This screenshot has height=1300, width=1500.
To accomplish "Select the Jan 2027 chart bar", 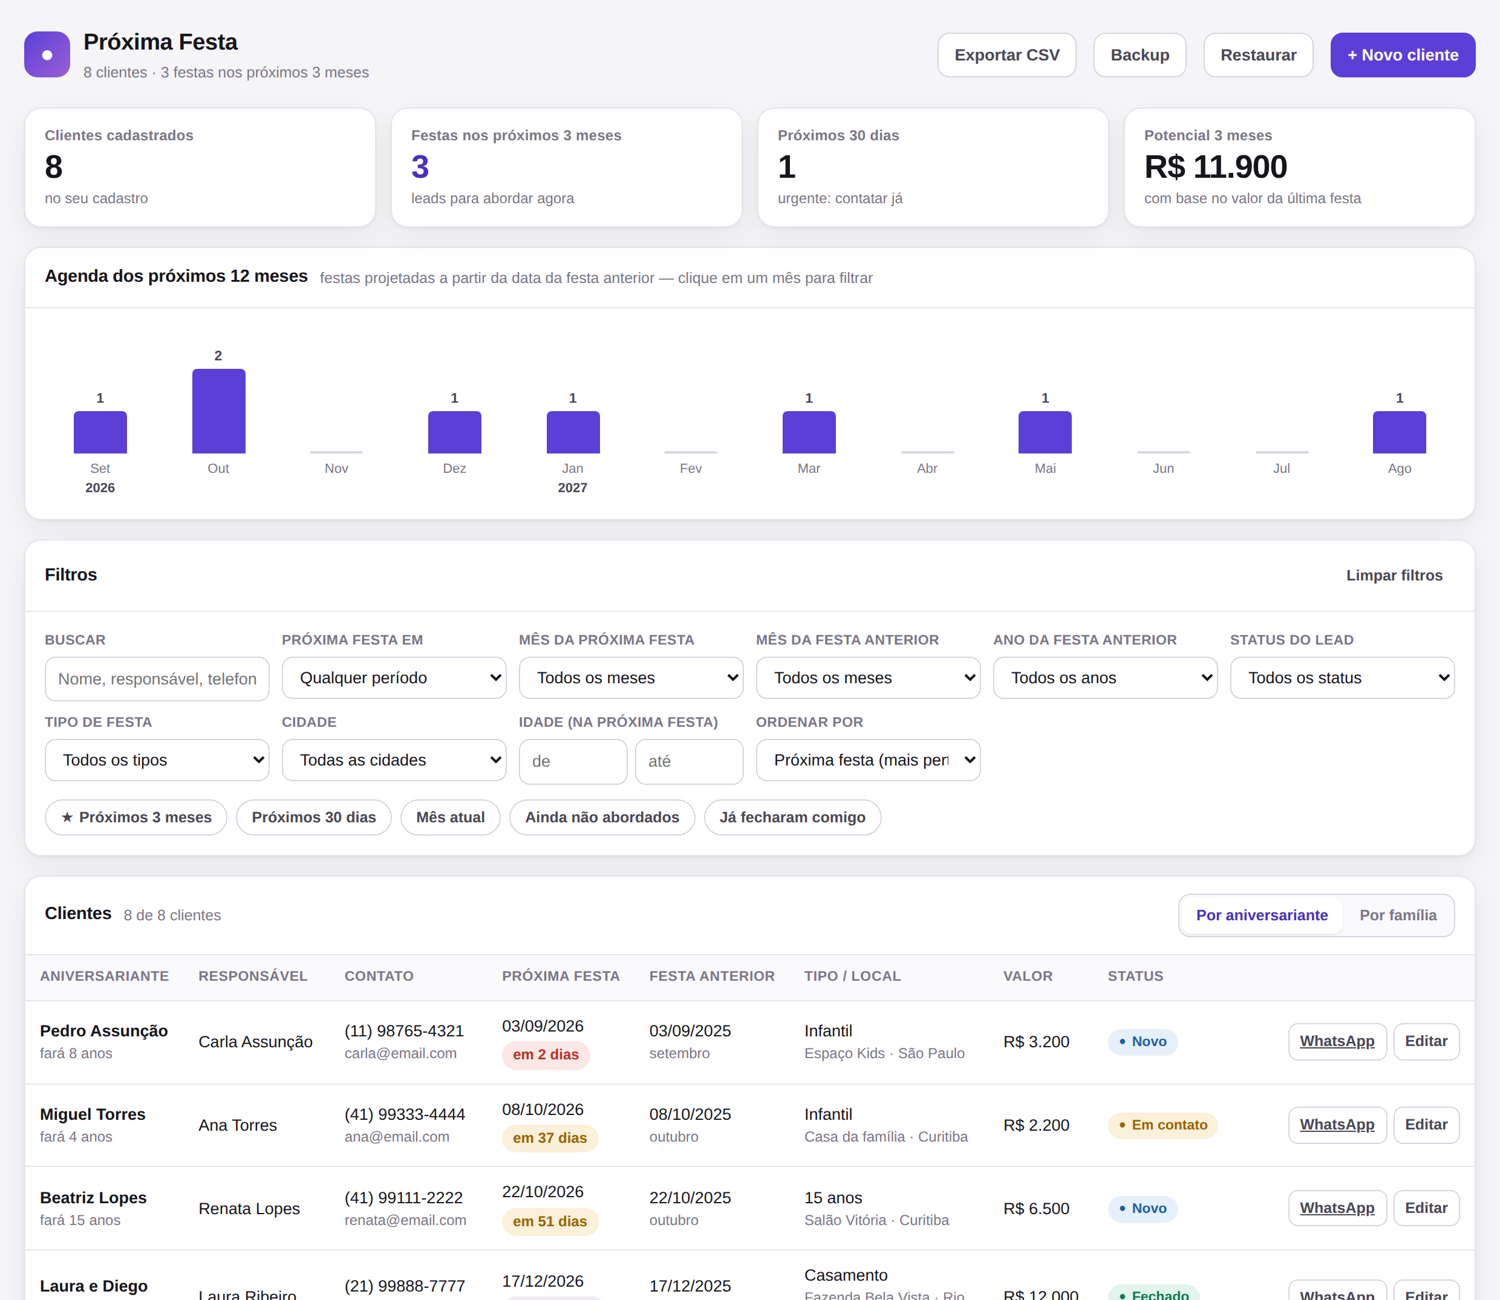I will pos(573,432).
